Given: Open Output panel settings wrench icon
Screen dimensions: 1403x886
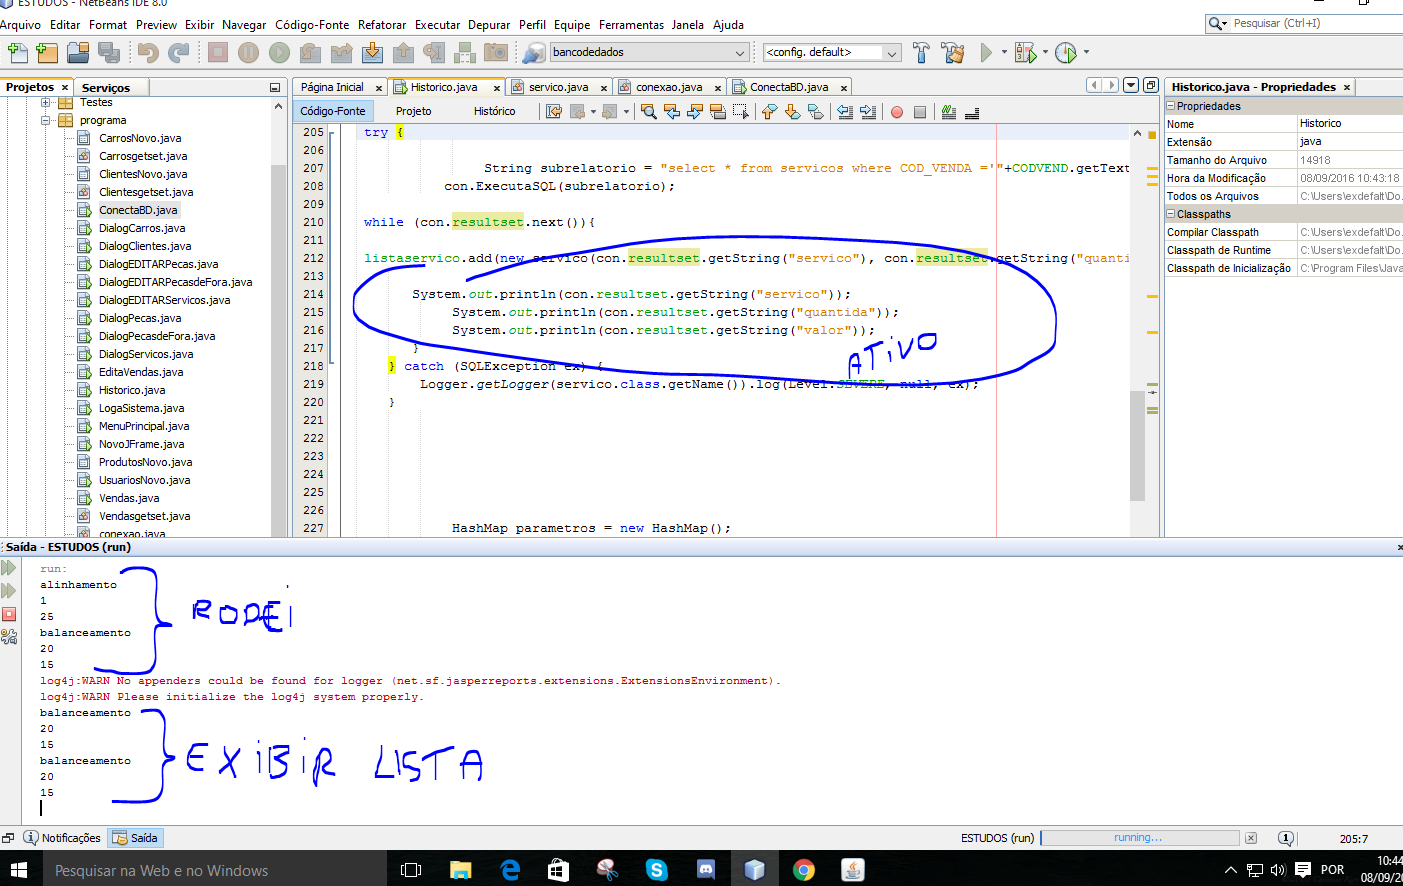Looking at the screenshot, I should pyautogui.click(x=9, y=636).
